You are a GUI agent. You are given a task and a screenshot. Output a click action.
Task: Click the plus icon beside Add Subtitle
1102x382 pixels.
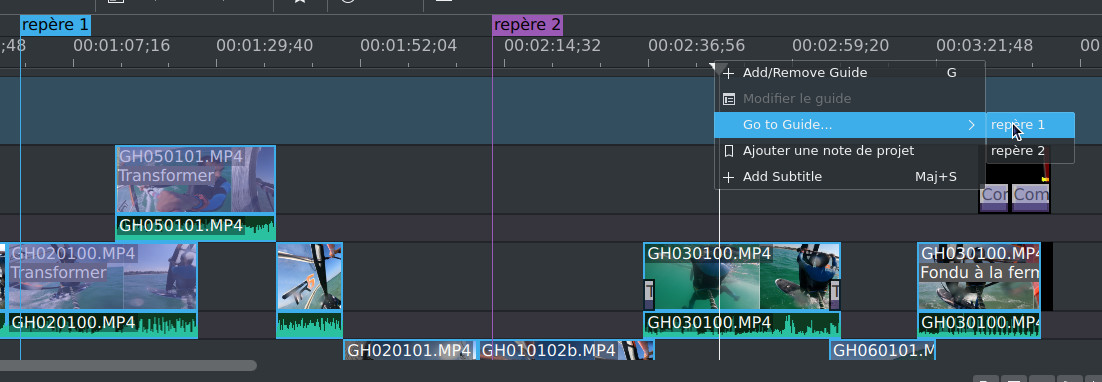[x=729, y=177]
